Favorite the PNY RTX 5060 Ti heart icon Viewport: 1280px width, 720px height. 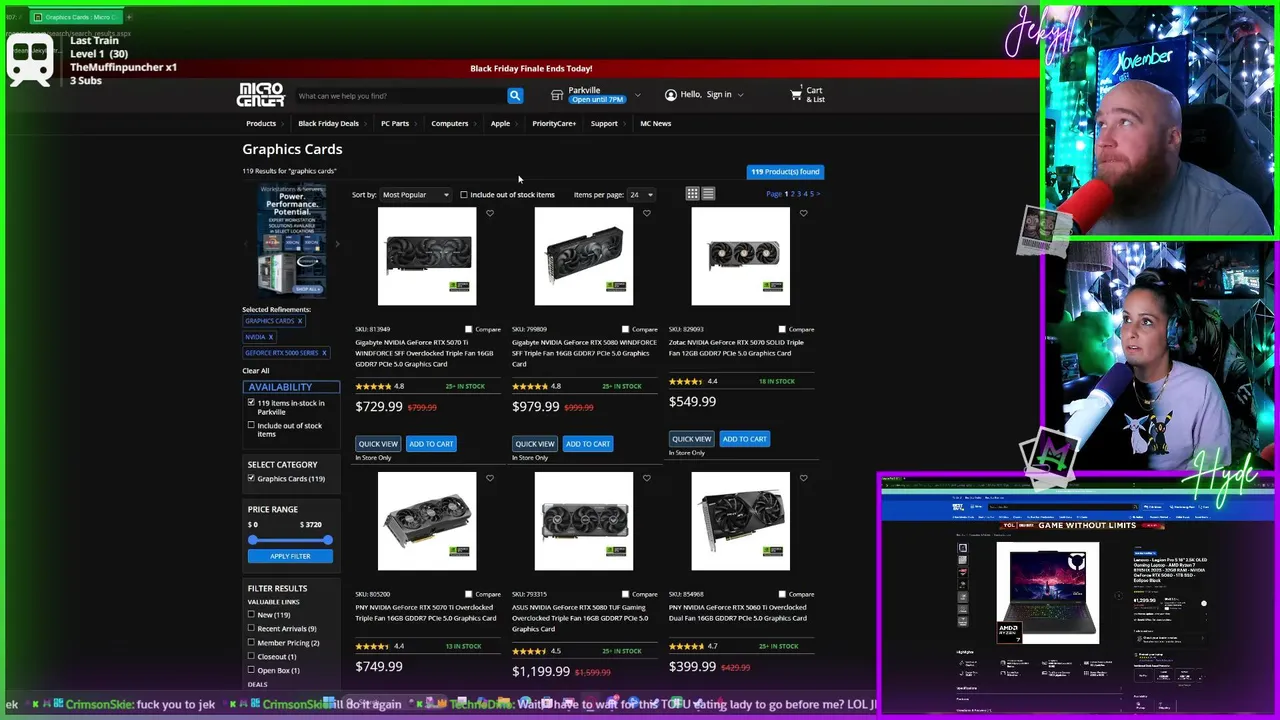click(x=804, y=478)
